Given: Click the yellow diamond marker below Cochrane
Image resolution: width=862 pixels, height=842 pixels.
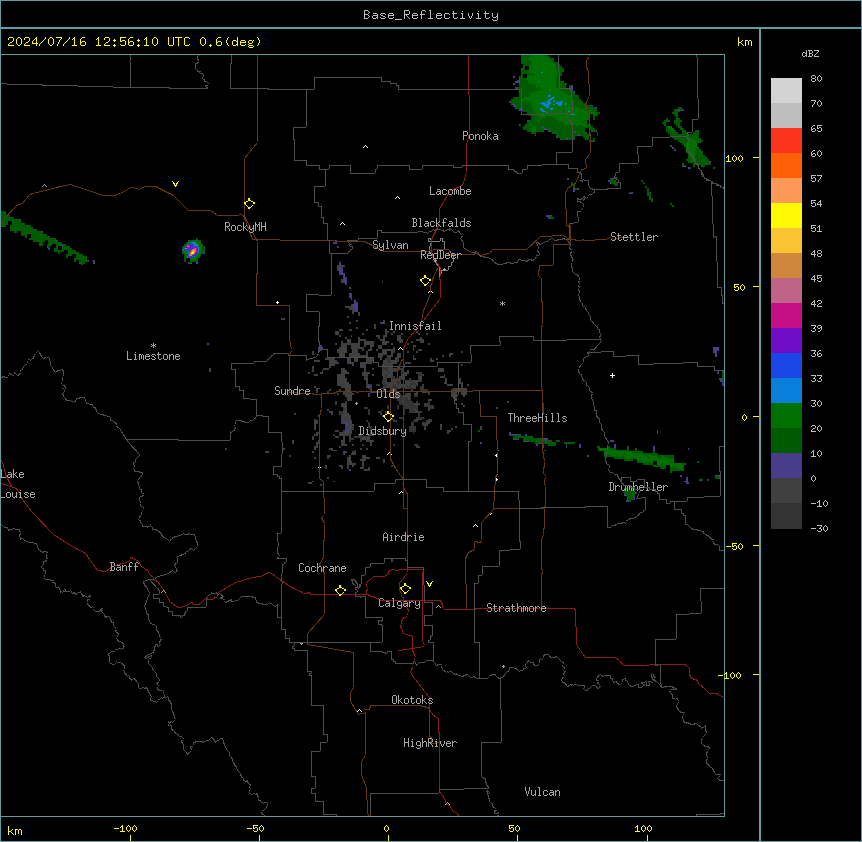Looking at the screenshot, I should [x=340, y=590].
